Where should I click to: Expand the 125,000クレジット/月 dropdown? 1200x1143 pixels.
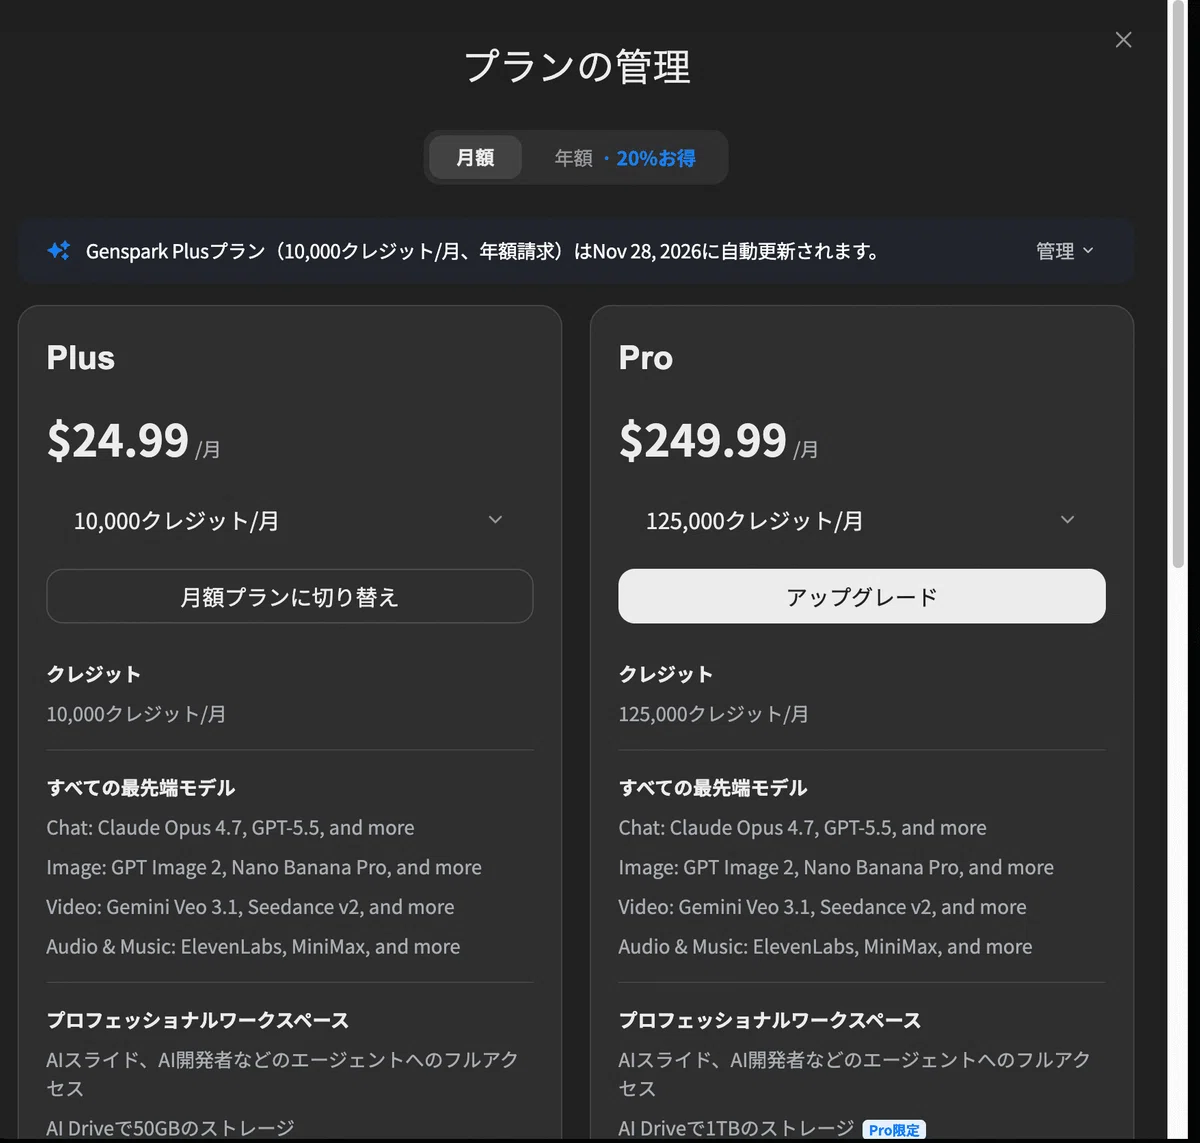pos(862,520)
